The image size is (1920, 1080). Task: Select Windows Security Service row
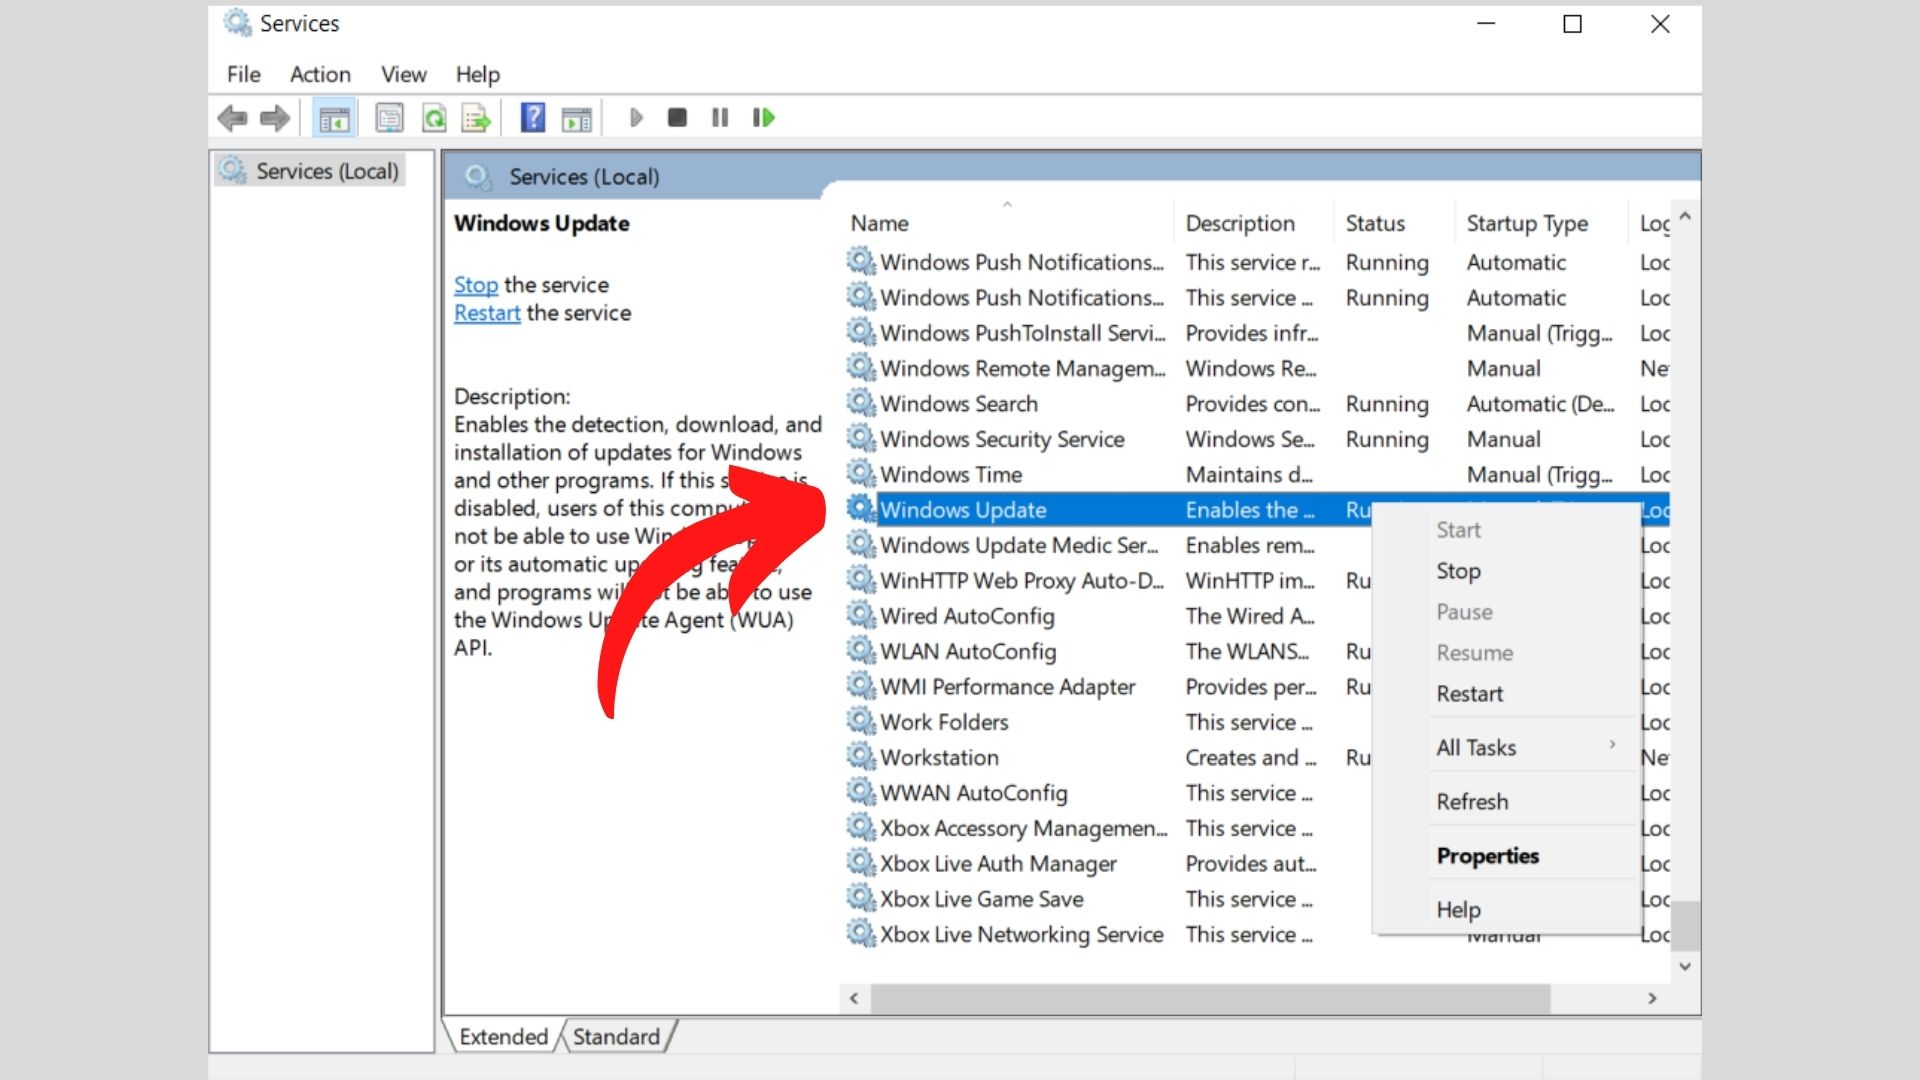[x=1258, y=439]
